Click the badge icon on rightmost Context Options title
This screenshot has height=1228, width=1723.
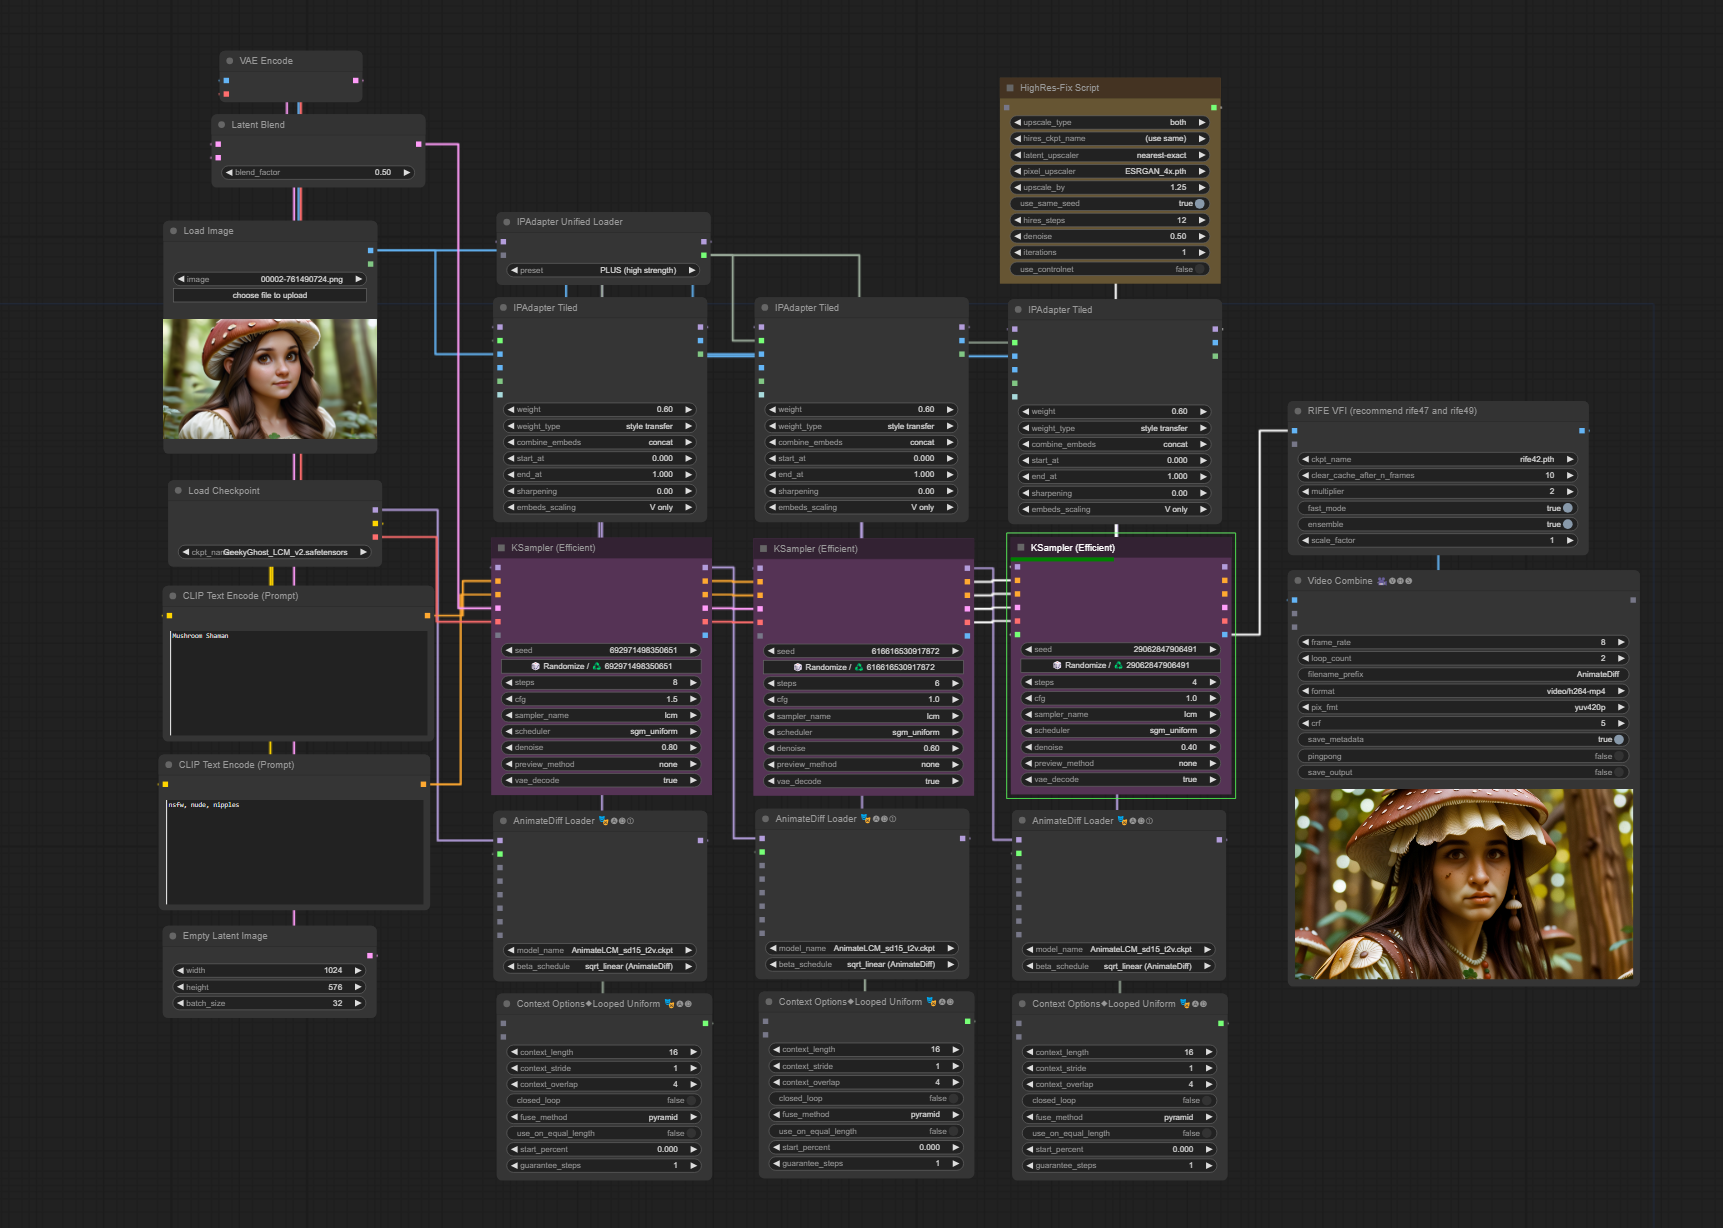tap(1185, 1003)
